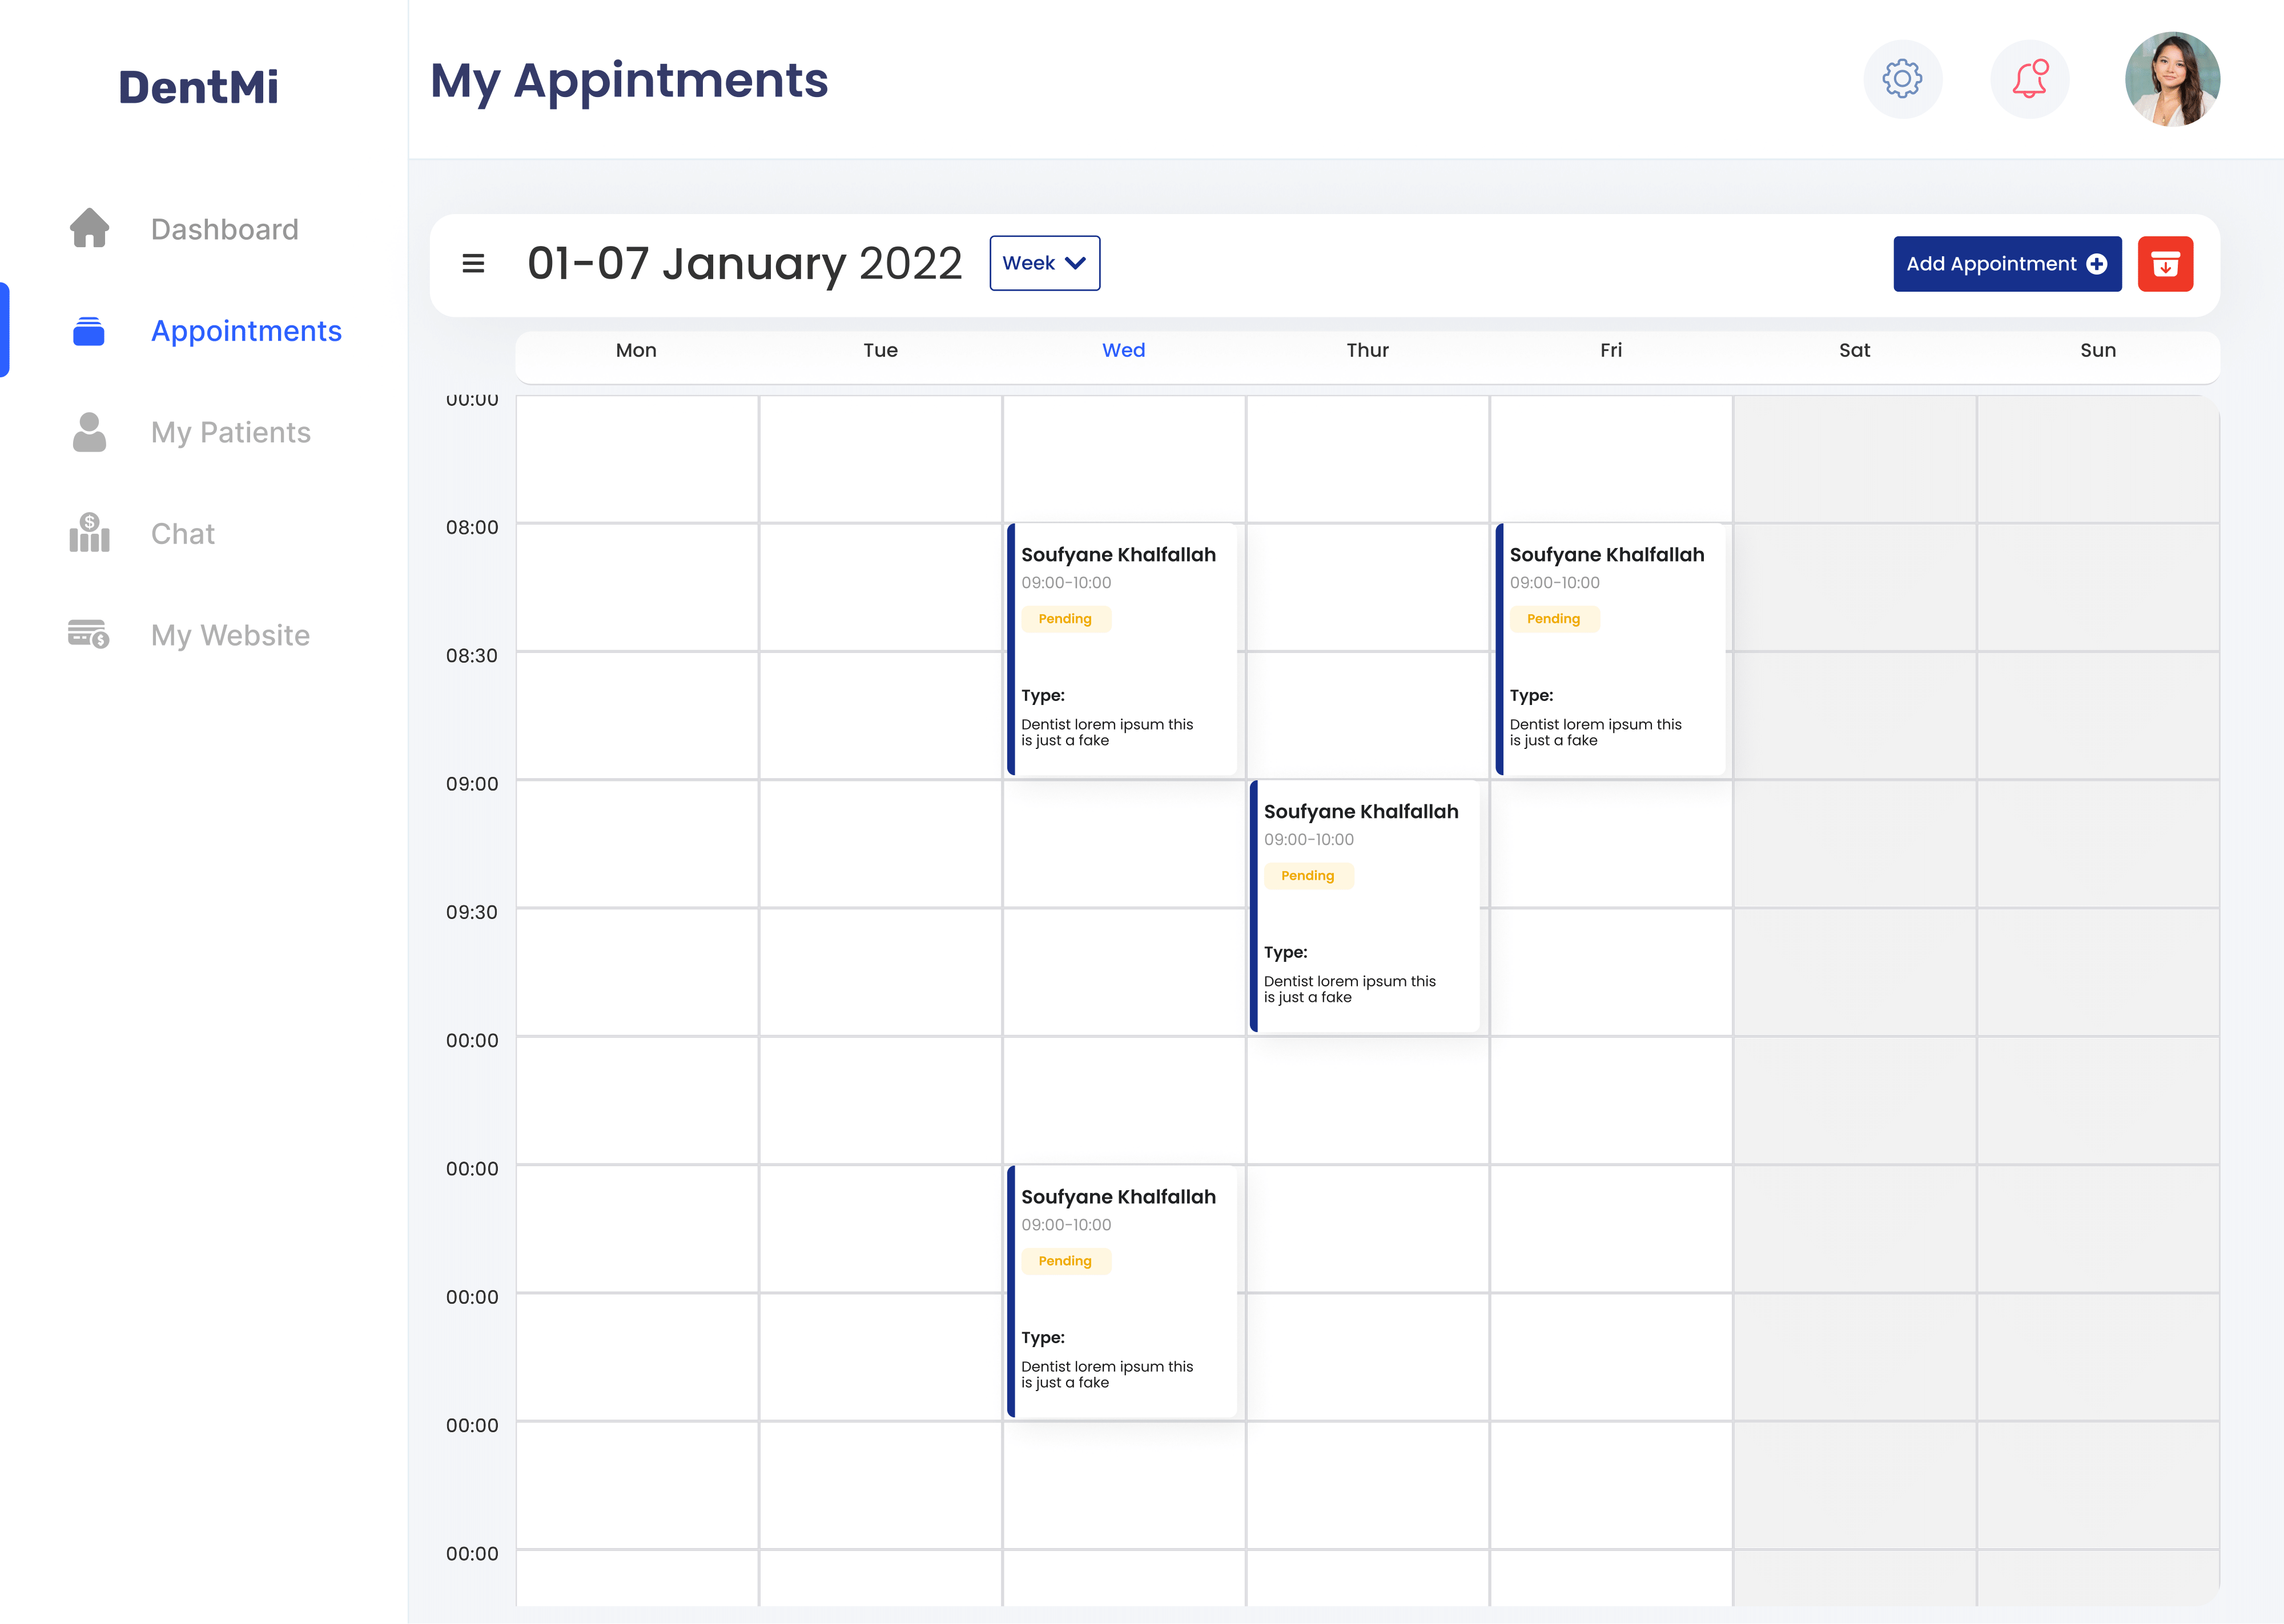Image resolution: width=2284 pixels, height=1624 pixels.
Task: Click the Appointments stack icon
Action: [89, 331]
